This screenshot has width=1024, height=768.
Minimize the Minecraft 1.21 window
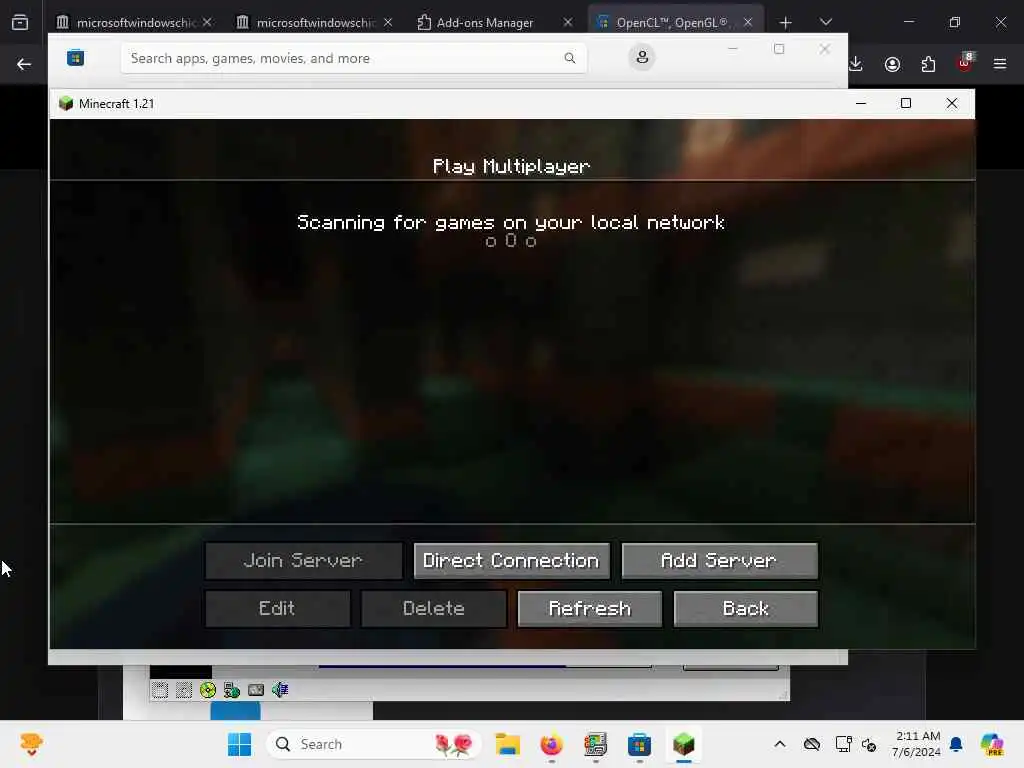click(x=861, y=103)
